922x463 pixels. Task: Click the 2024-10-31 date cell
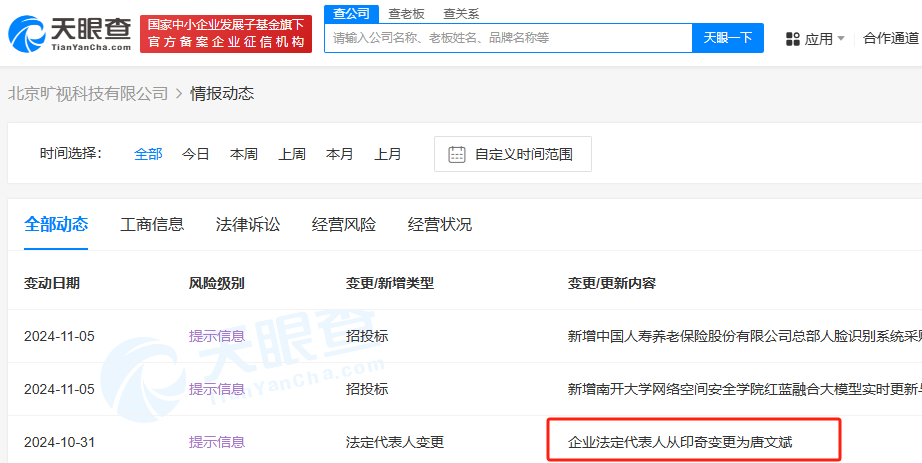click(x=59, y=442)
